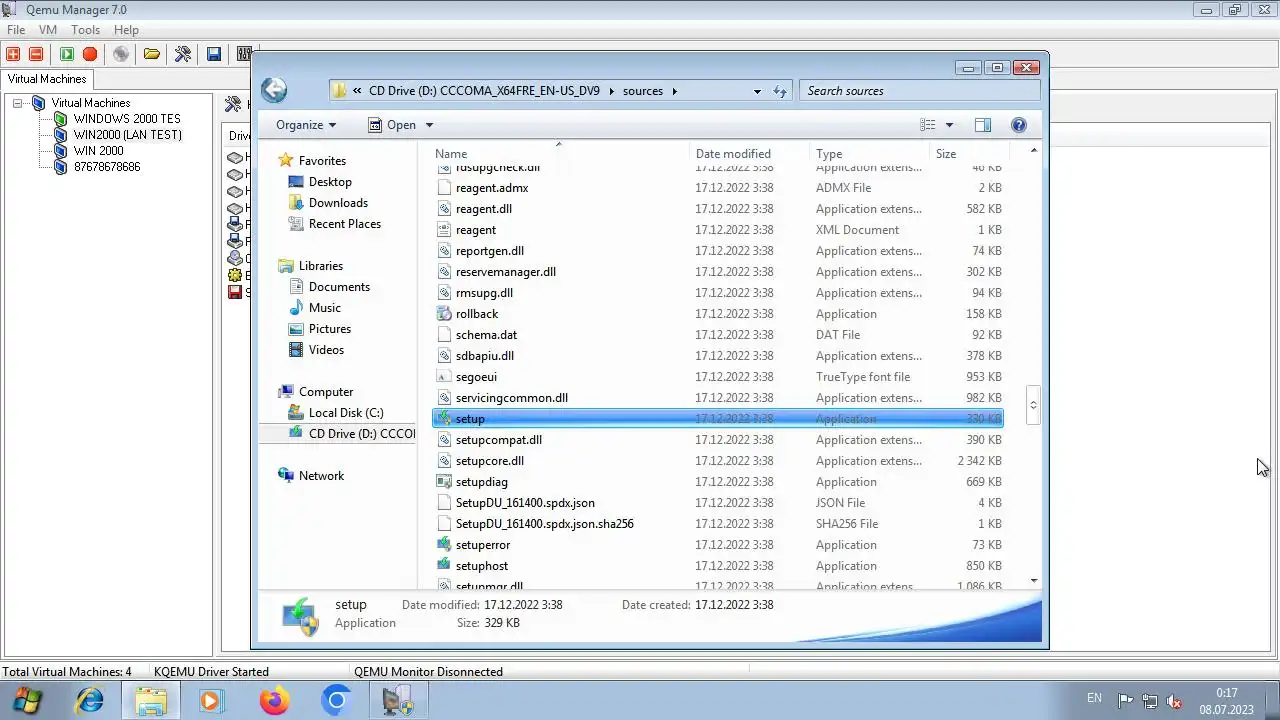Open the Windows Start button
Screen dimensions: 1280x720
(x=27, y=701)
